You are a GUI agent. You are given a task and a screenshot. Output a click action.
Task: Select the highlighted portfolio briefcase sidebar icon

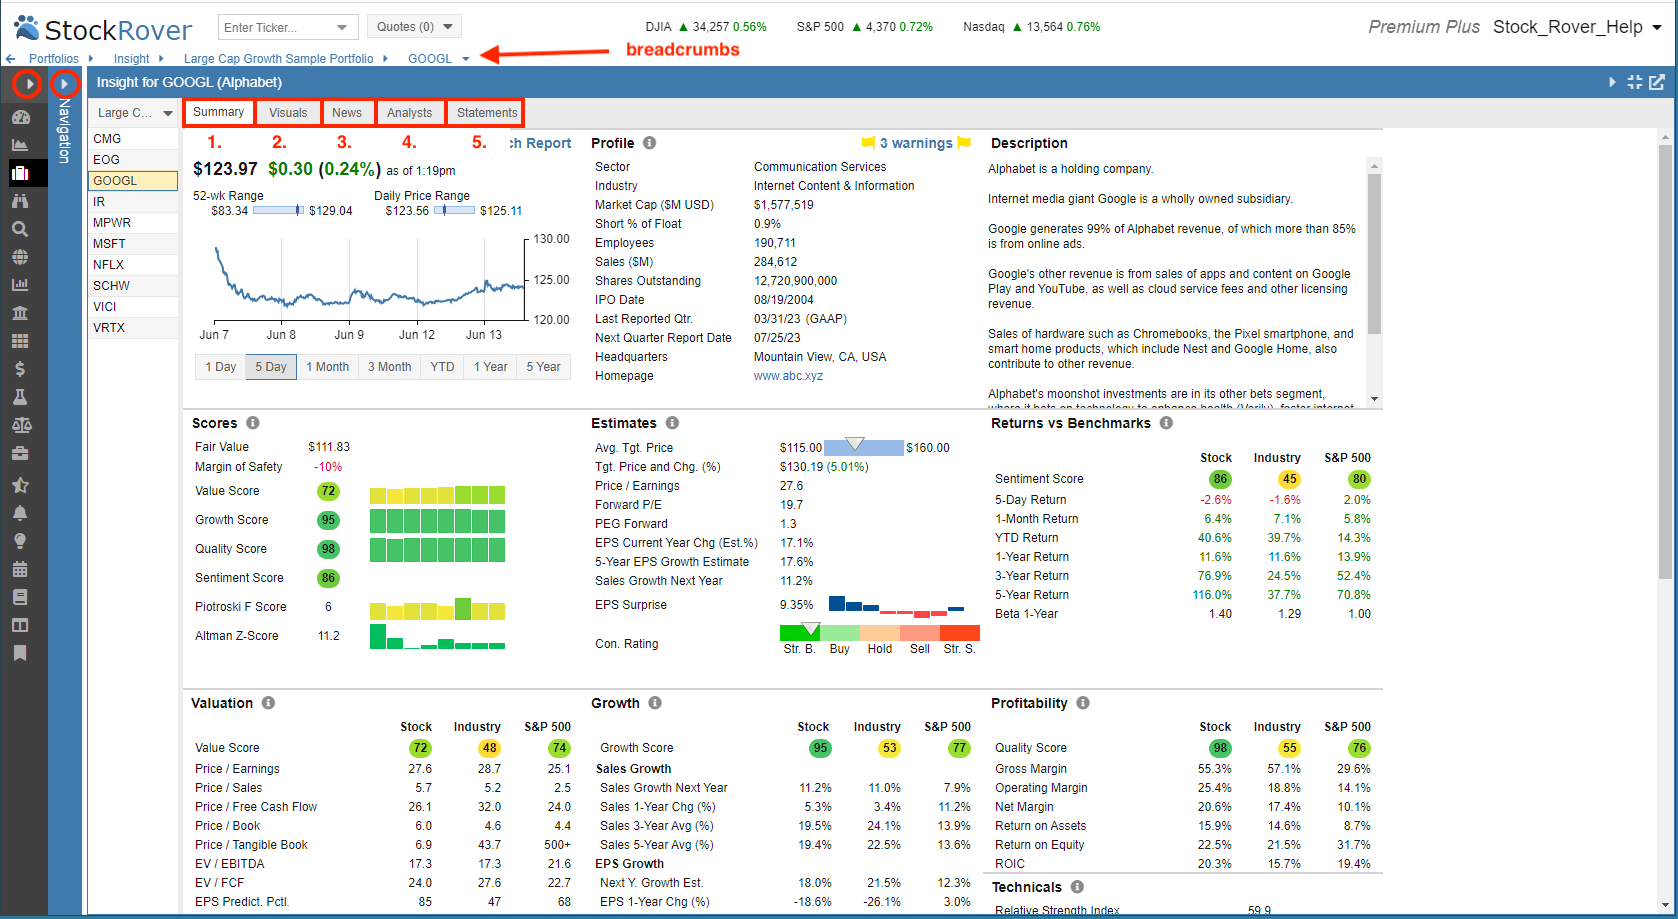coord(20,173)
